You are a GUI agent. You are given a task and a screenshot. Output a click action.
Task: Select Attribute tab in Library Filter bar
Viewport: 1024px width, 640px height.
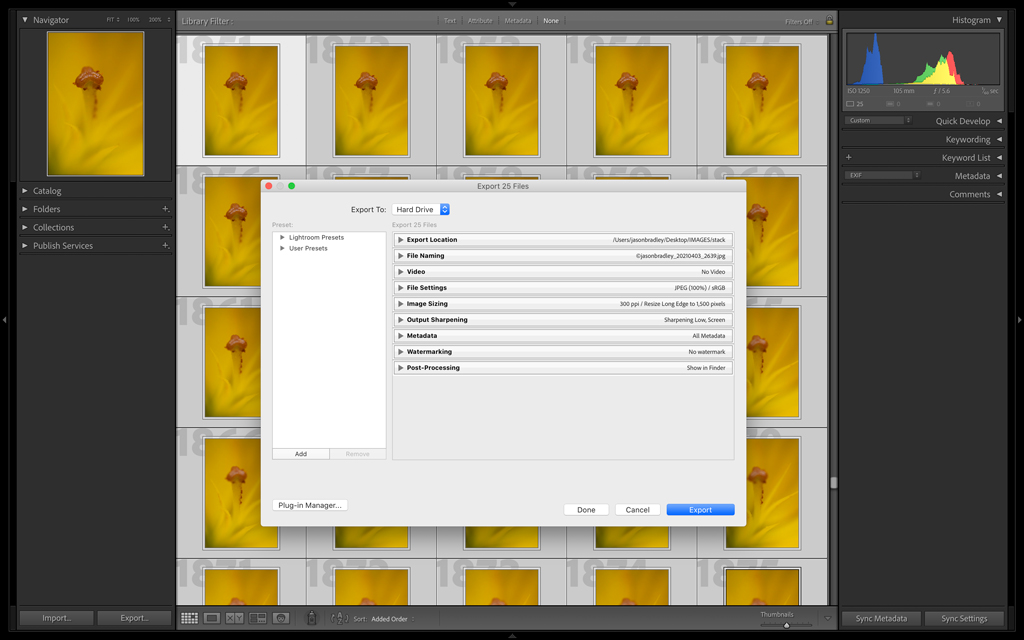click(480, 21)
